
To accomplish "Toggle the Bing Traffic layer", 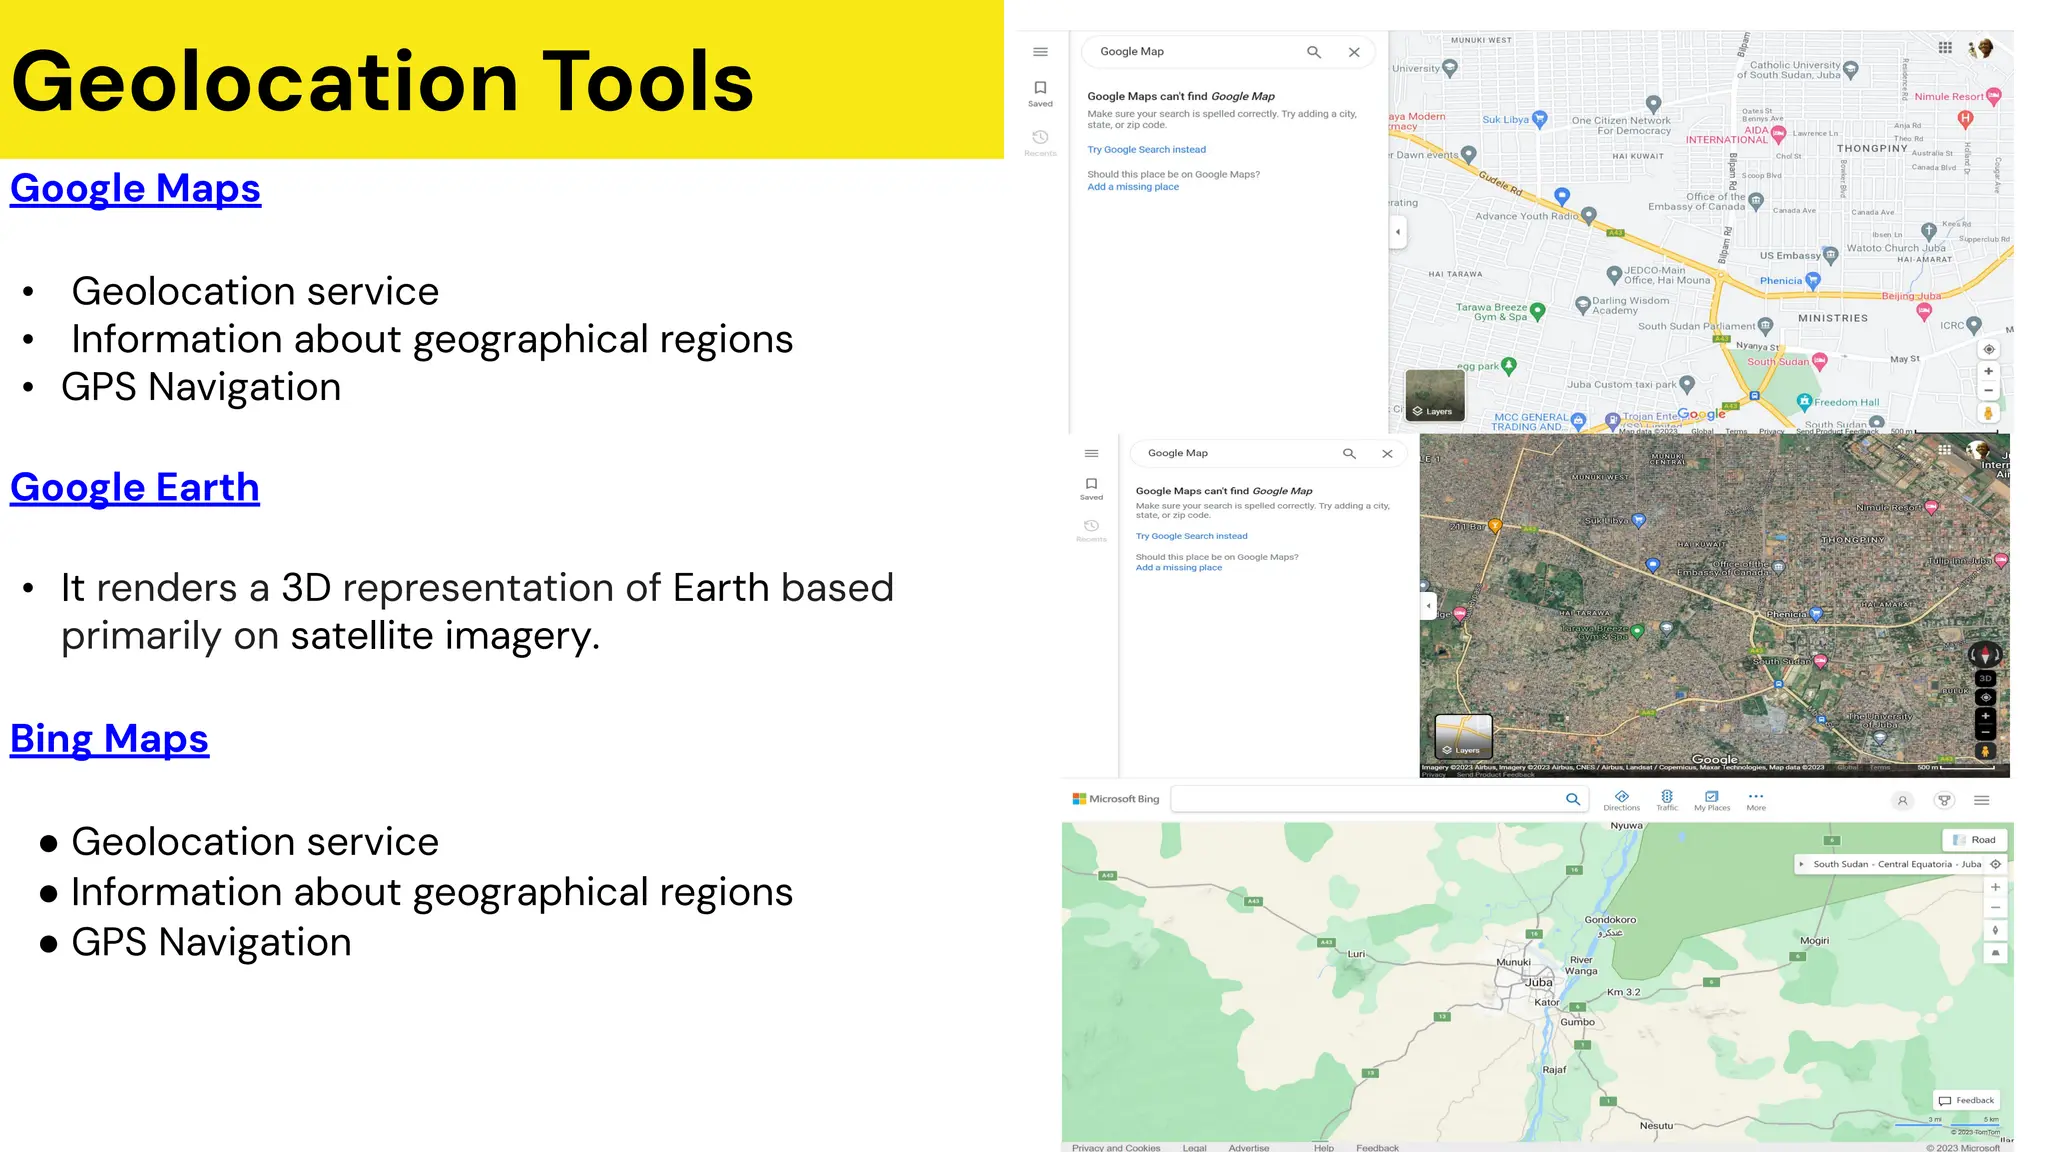I will (1667, 800).
